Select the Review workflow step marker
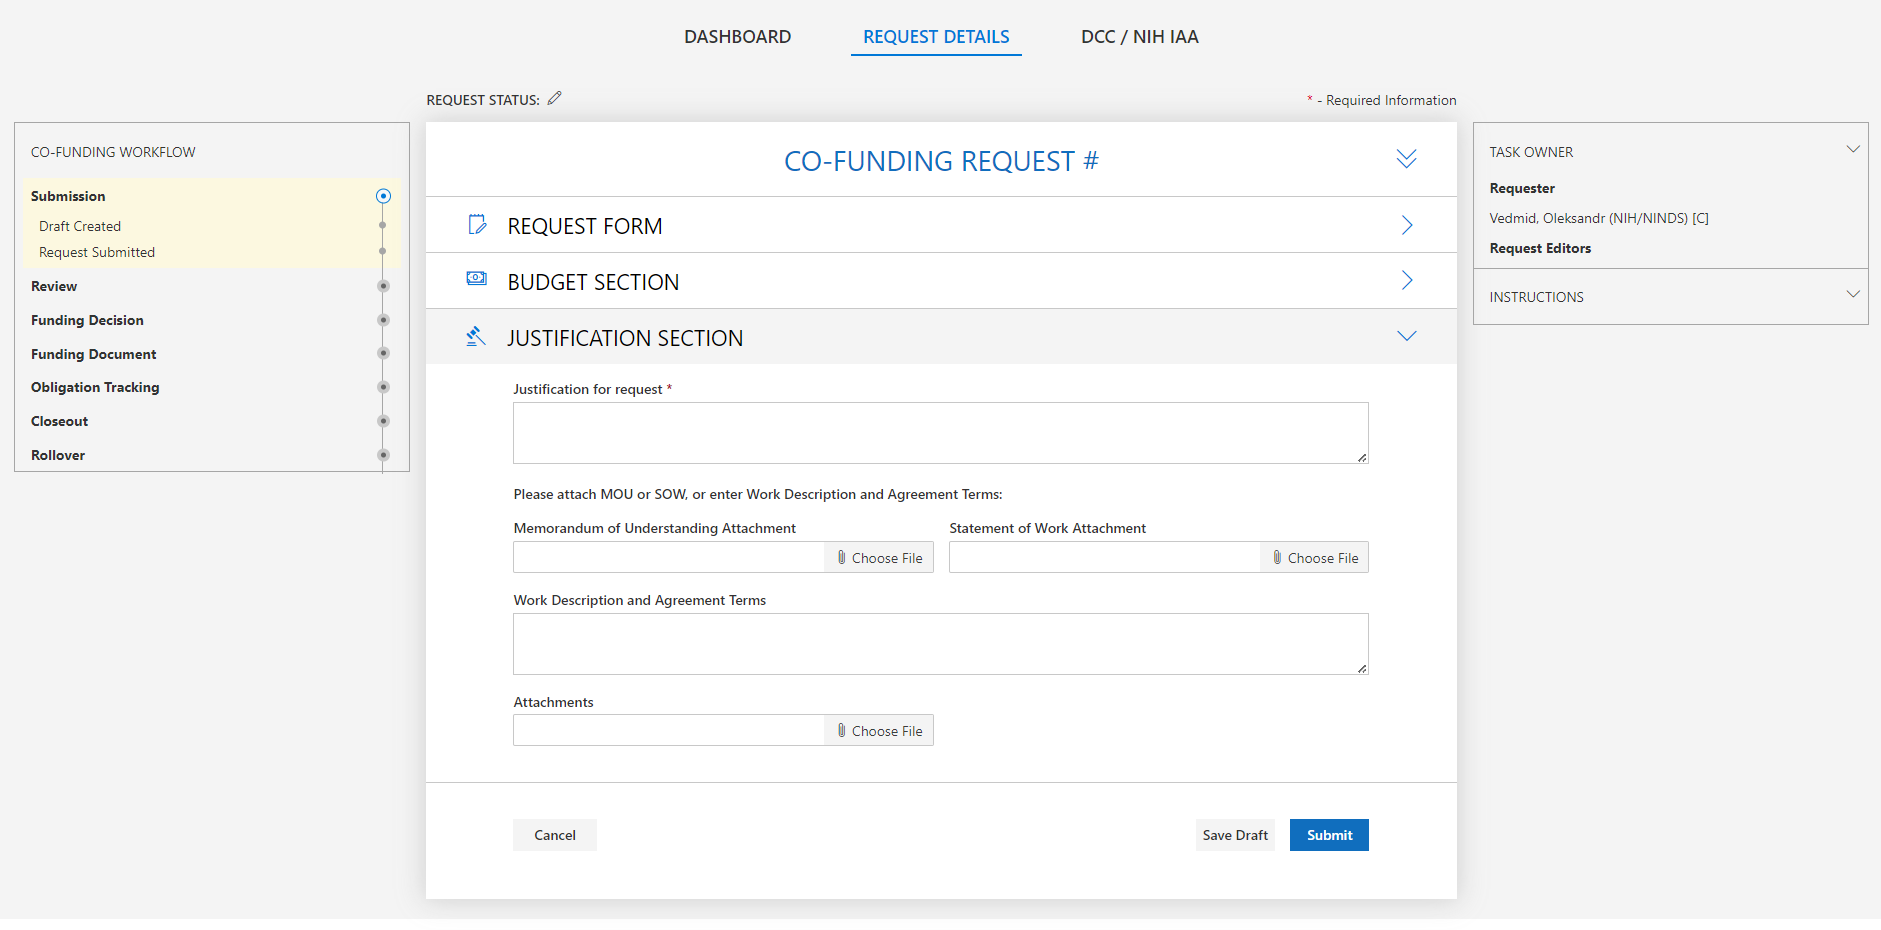Viewport: 1881px width, 930px height. pyautogui.click(x=383, y=286)
